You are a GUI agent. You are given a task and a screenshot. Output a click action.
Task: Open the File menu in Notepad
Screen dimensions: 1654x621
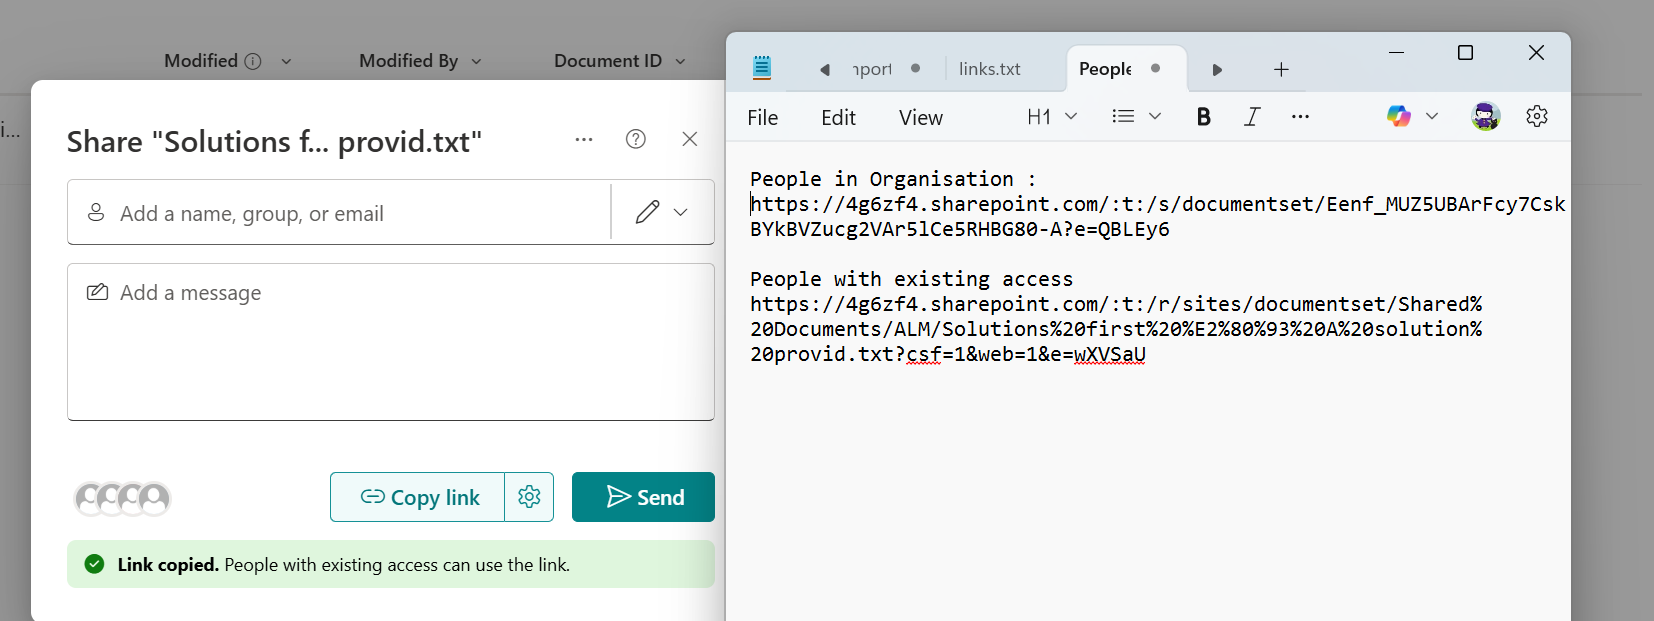763,118
